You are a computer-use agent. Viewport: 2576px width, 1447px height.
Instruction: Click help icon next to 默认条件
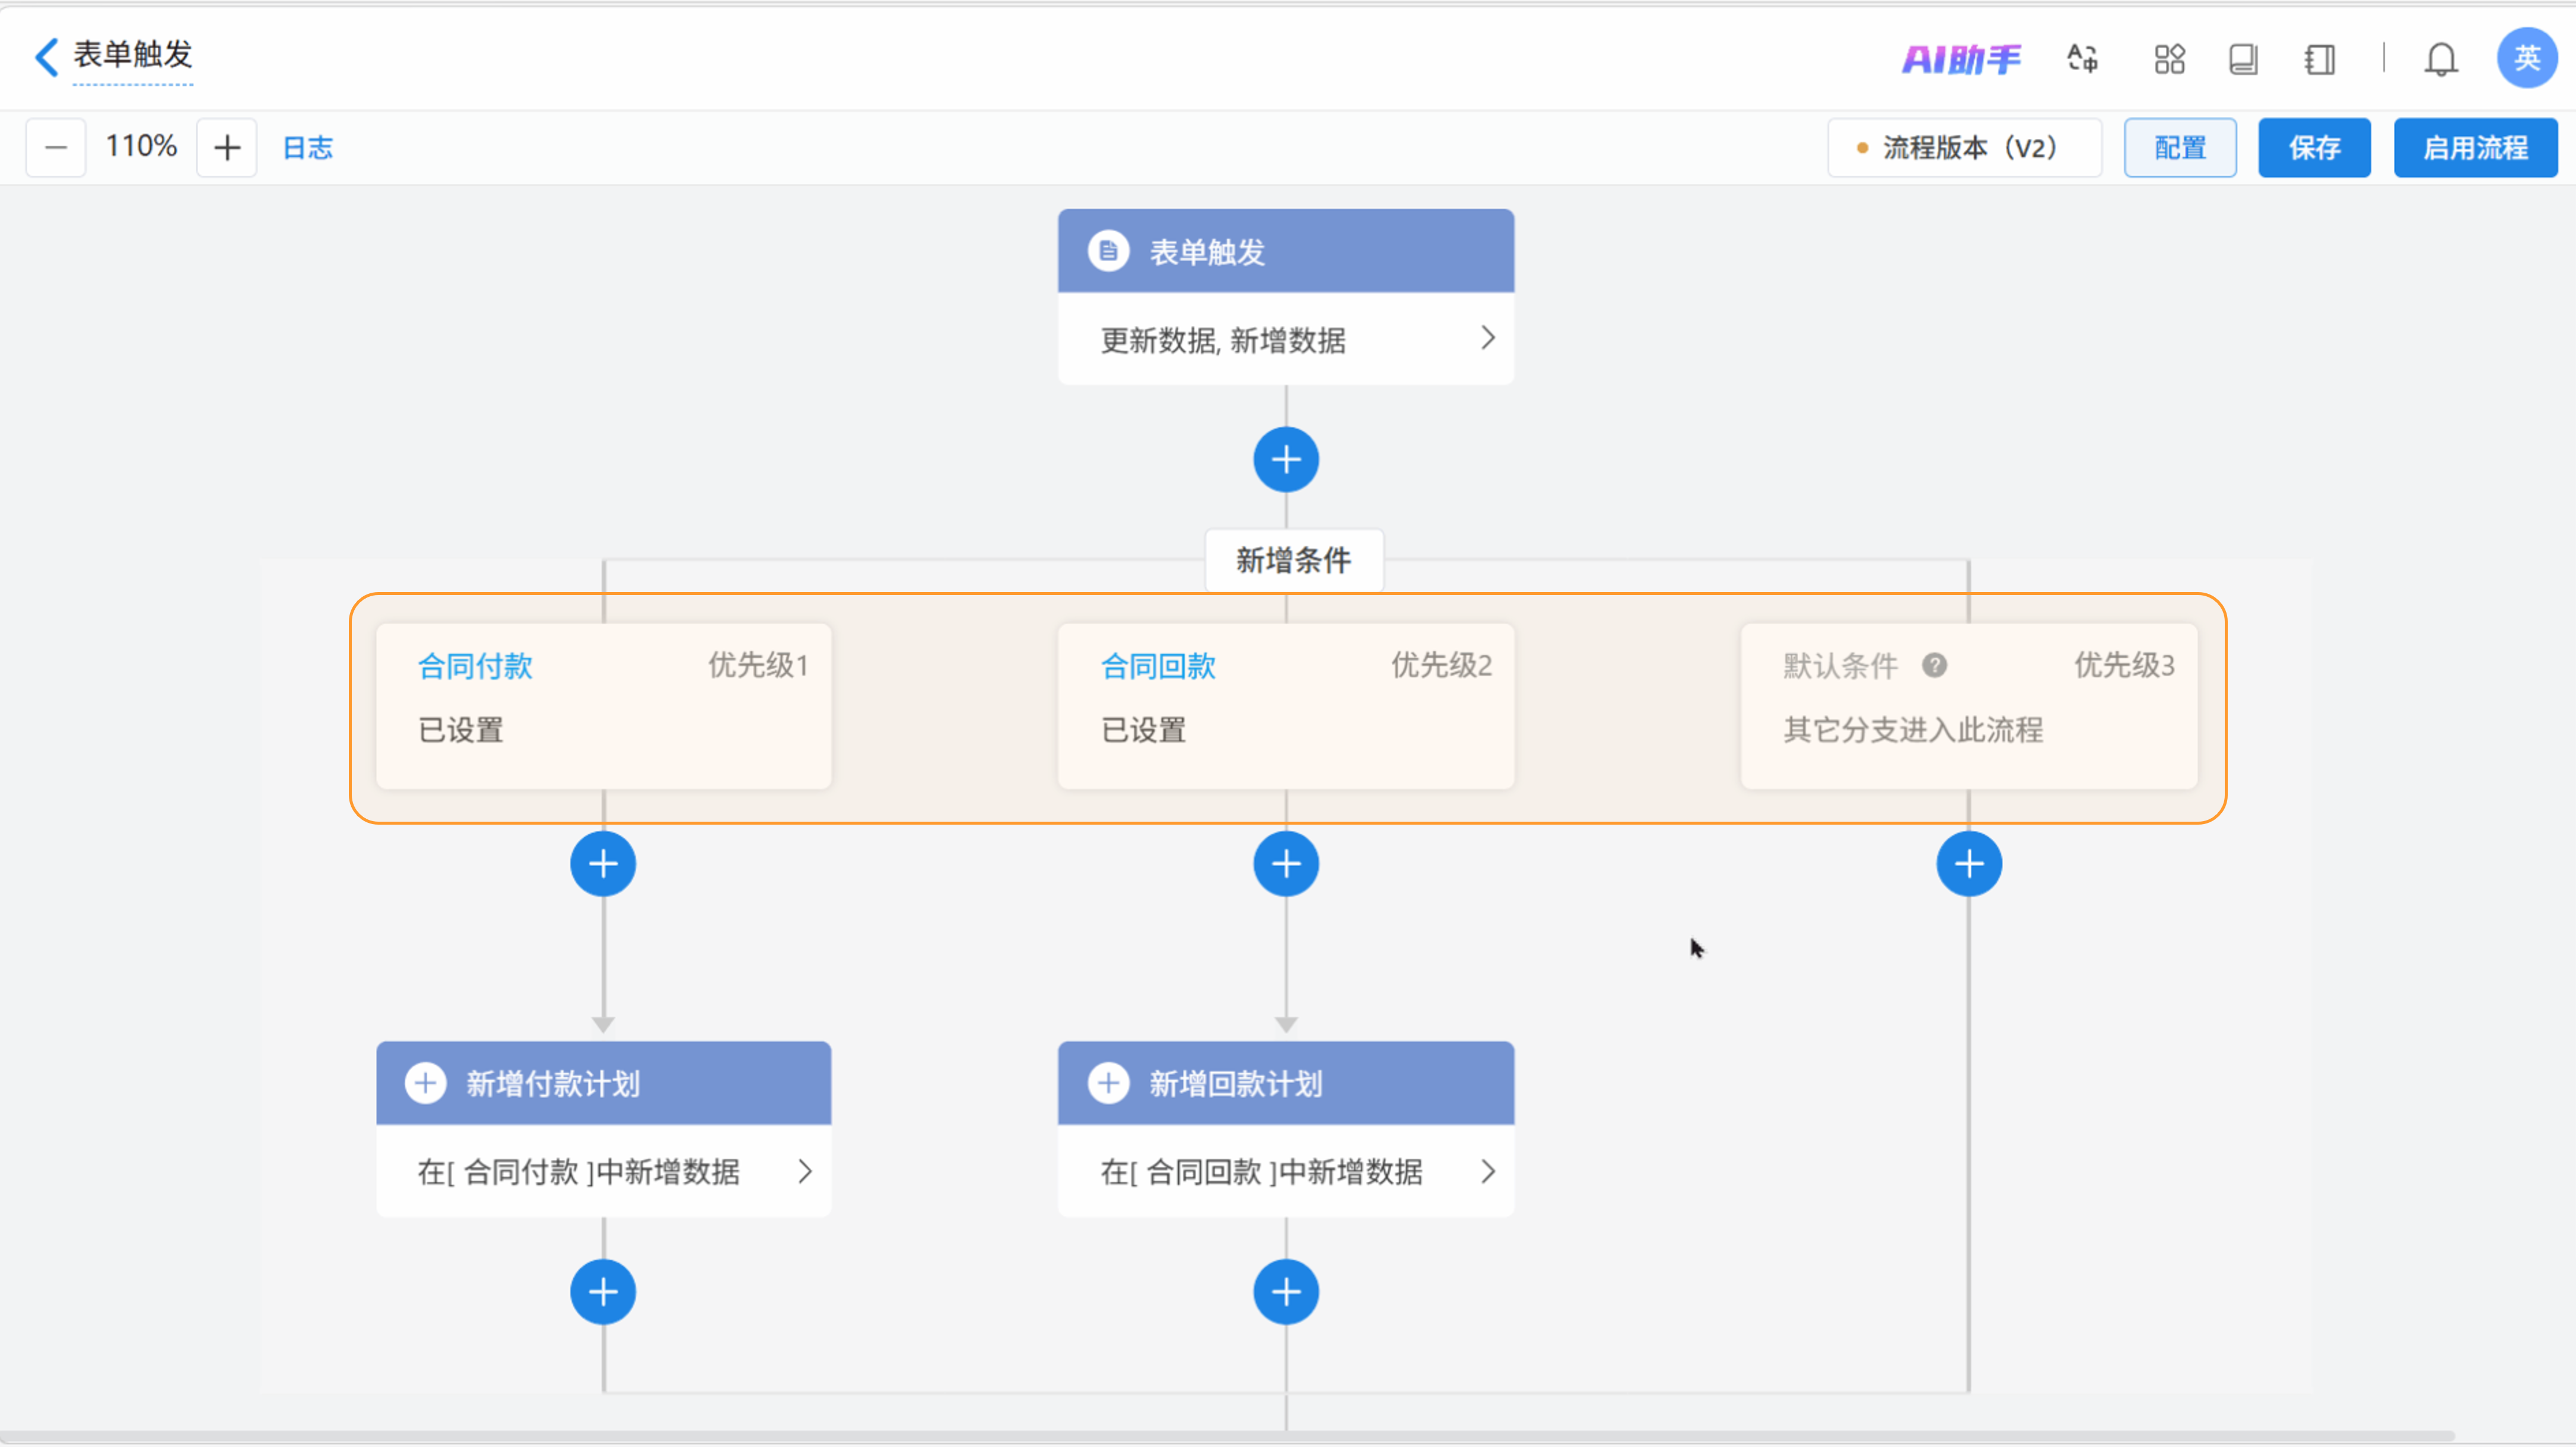click(x=1934, y=666)
